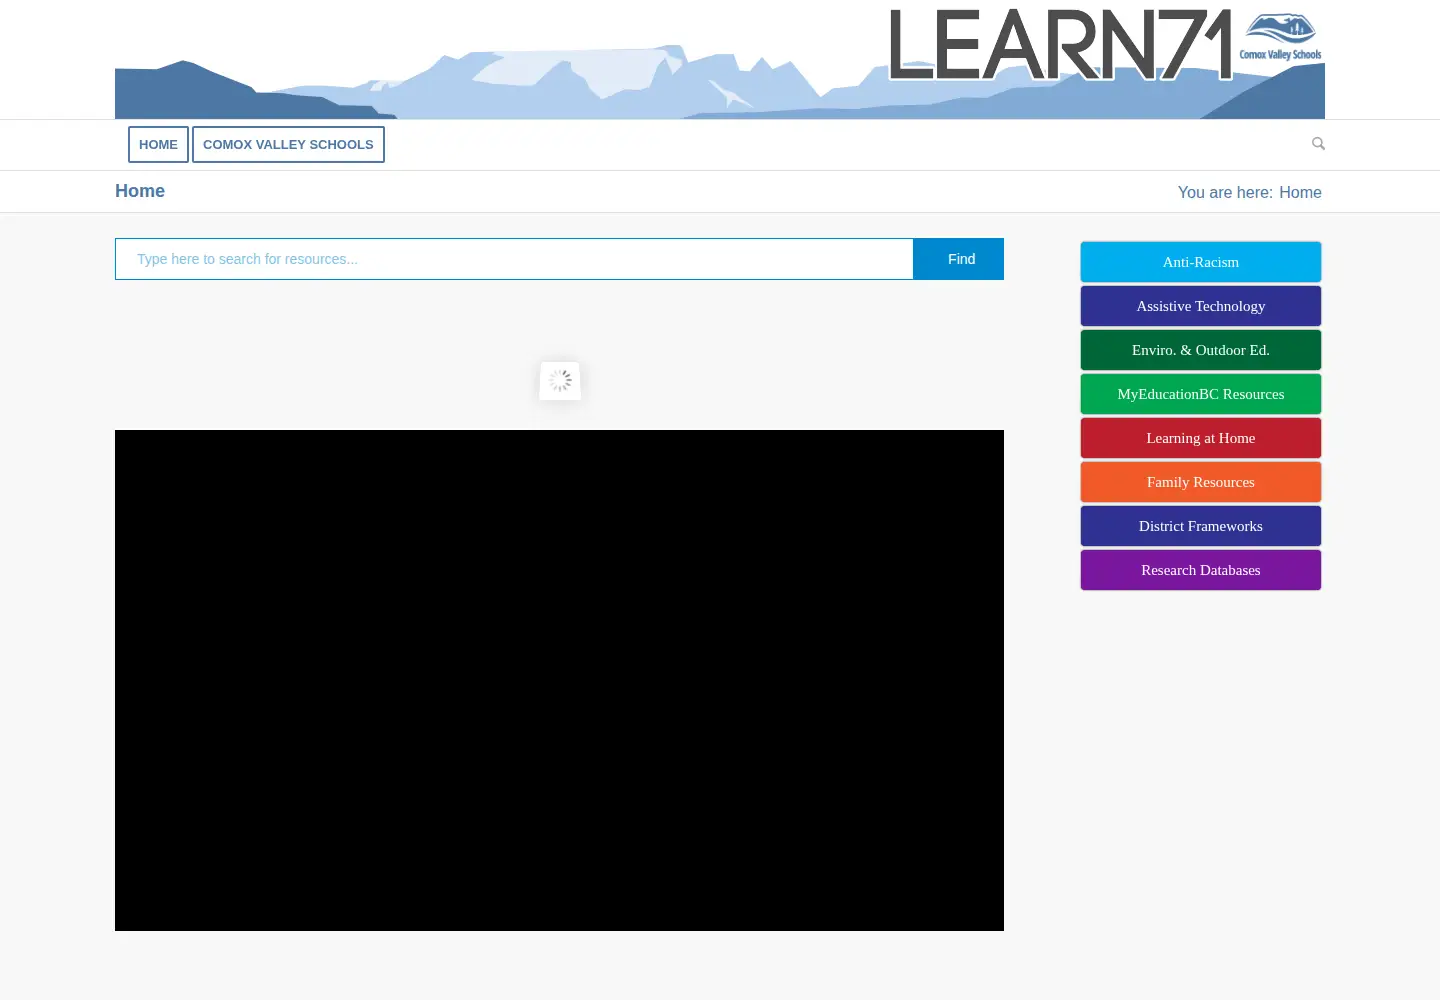Click the Home page title heading
The image size is (1440, 1000).
[x=140, y=191]
